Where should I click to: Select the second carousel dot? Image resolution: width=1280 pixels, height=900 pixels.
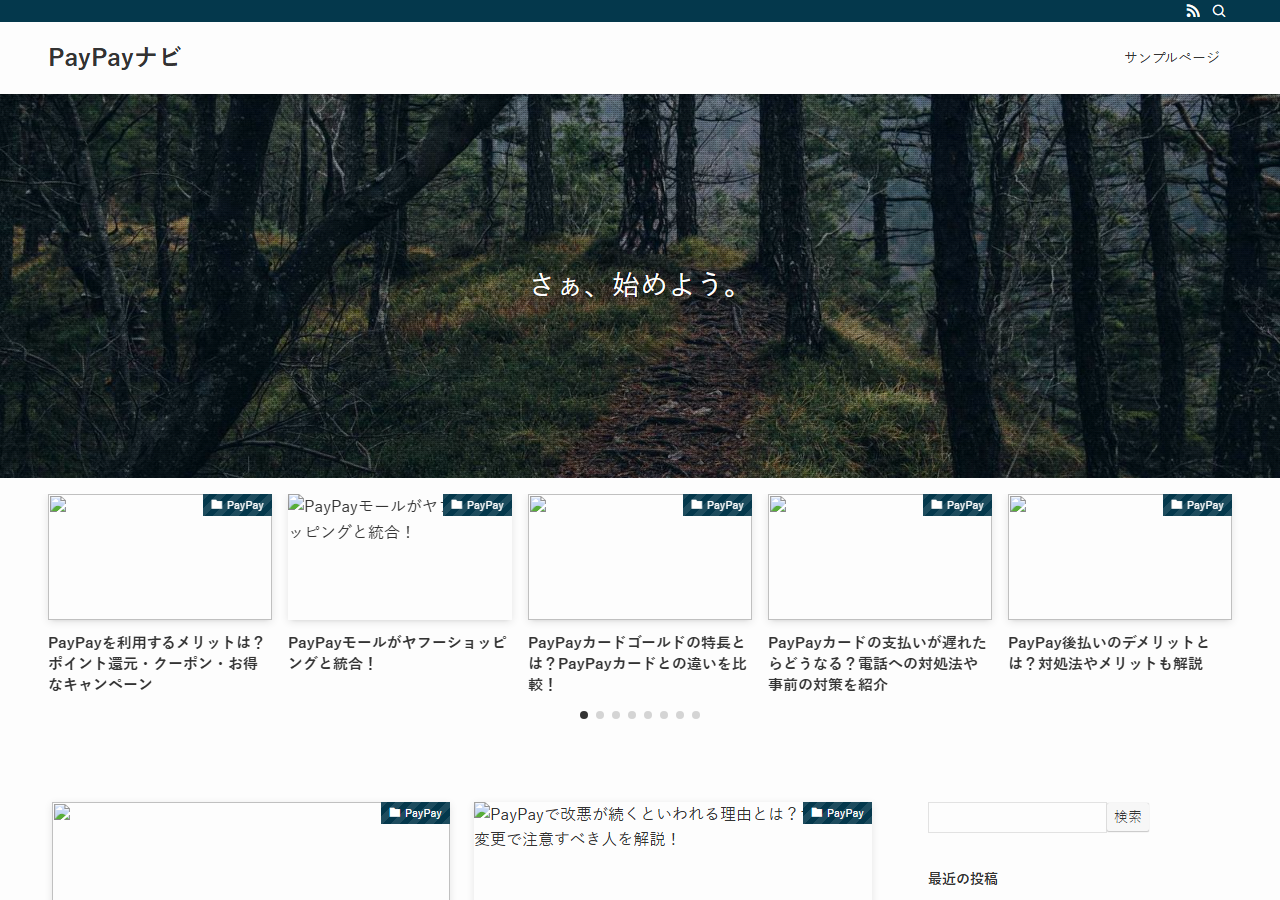pos(600,715)
